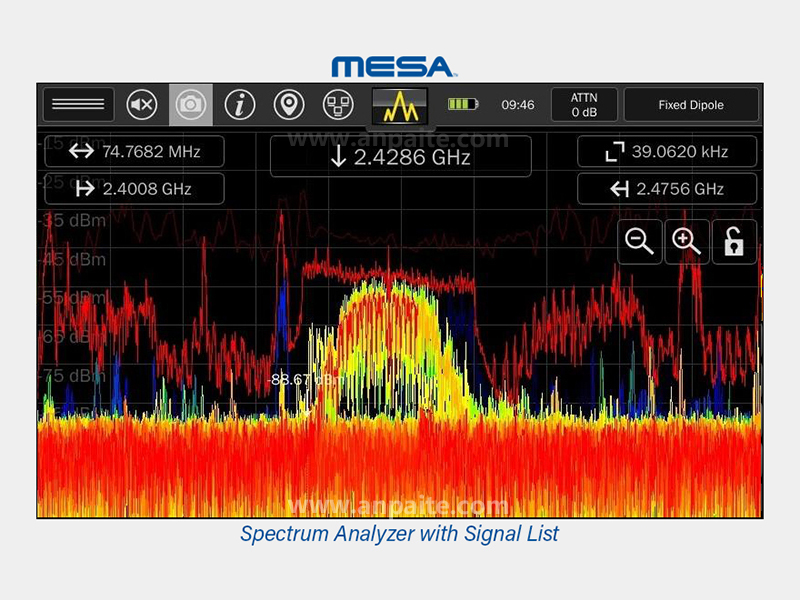
Task: Set the 2.4756 GHz stop frequency
Action: [x=667, y=188]
